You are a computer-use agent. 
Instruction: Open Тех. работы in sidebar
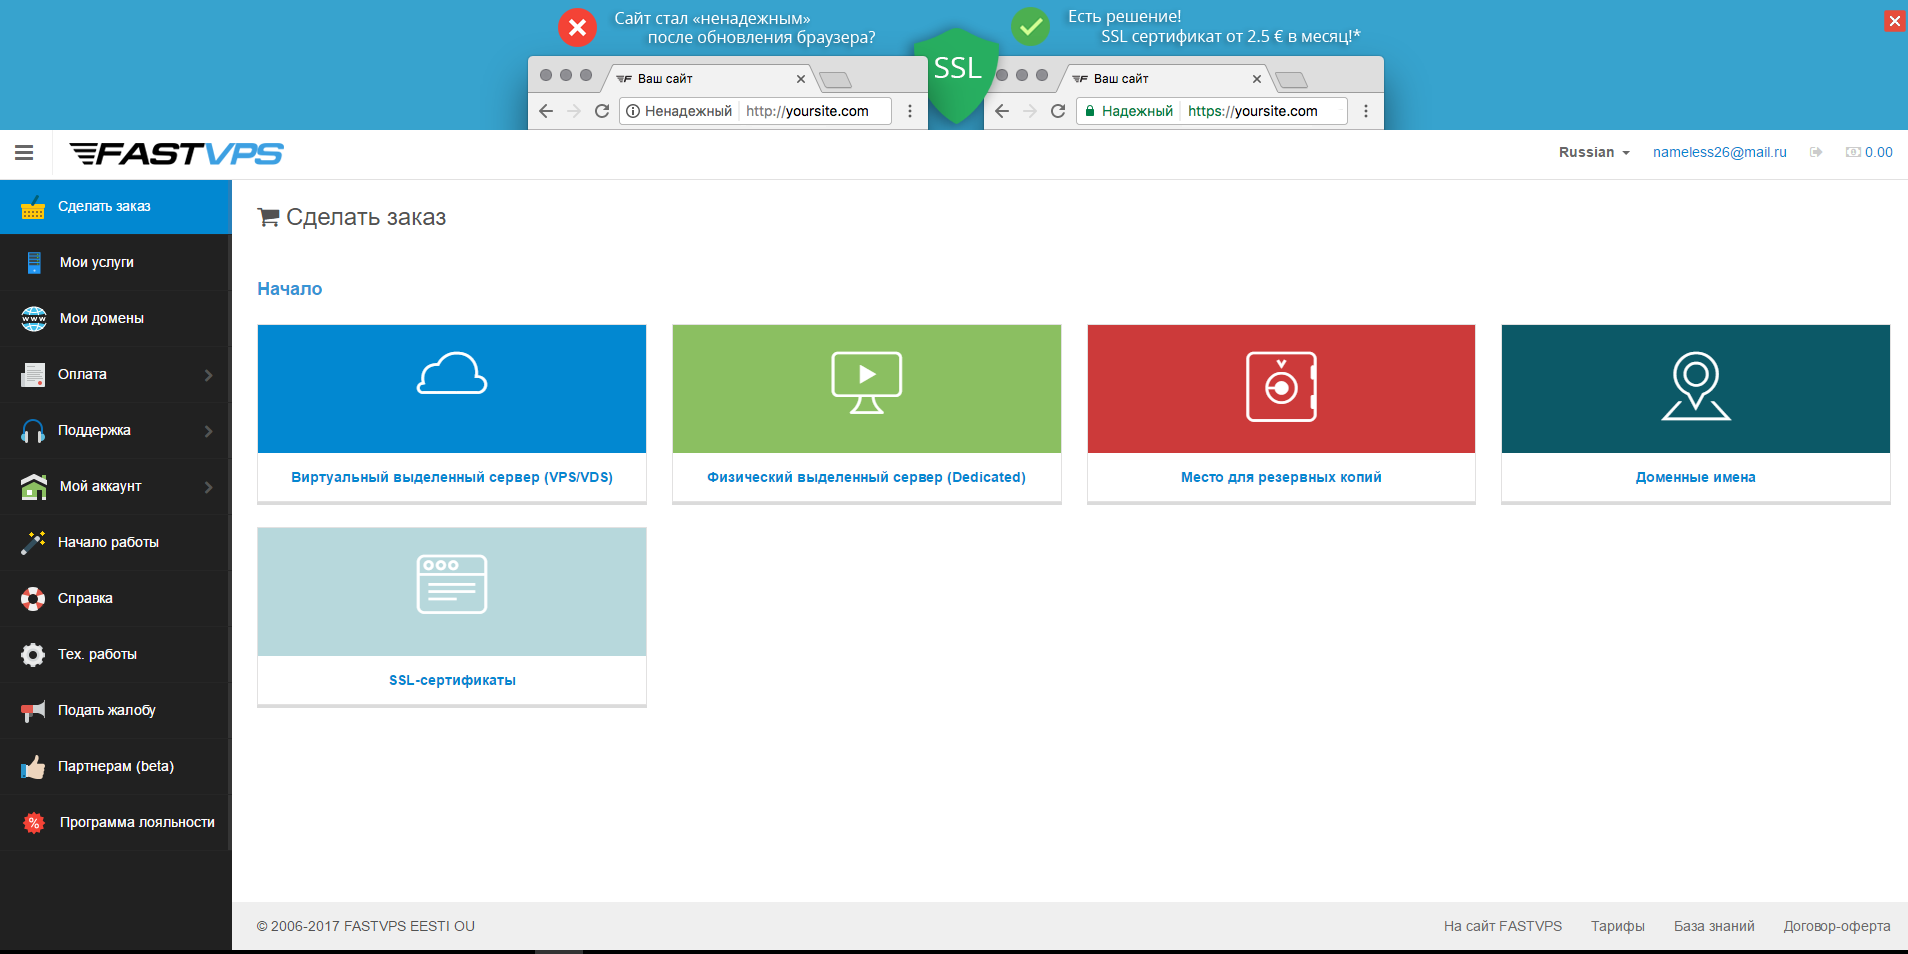[x=116, y=654]
